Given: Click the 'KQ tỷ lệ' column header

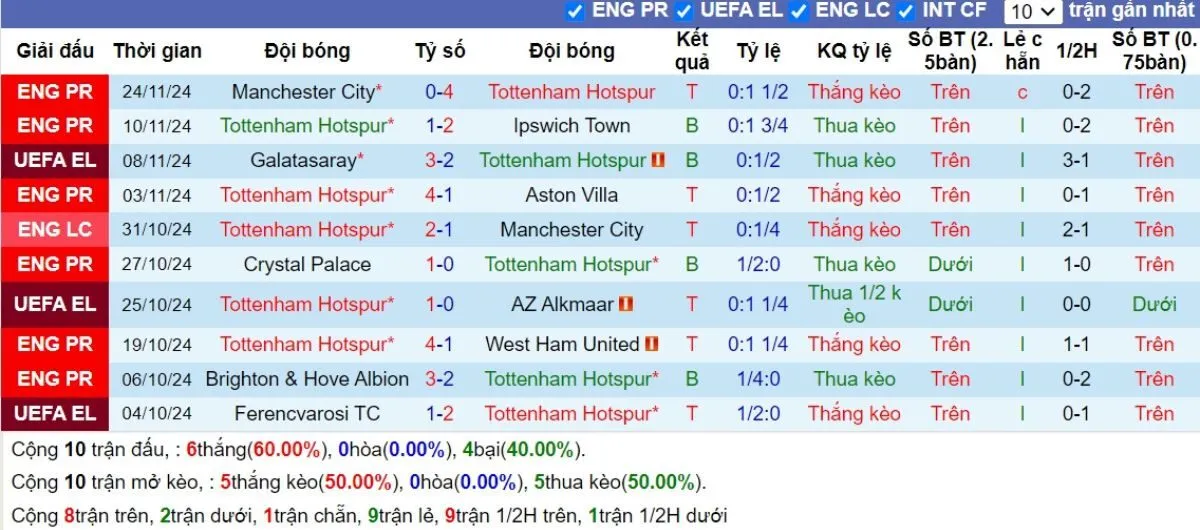Looking at the screenshot, I should click(x=854, y=51).
